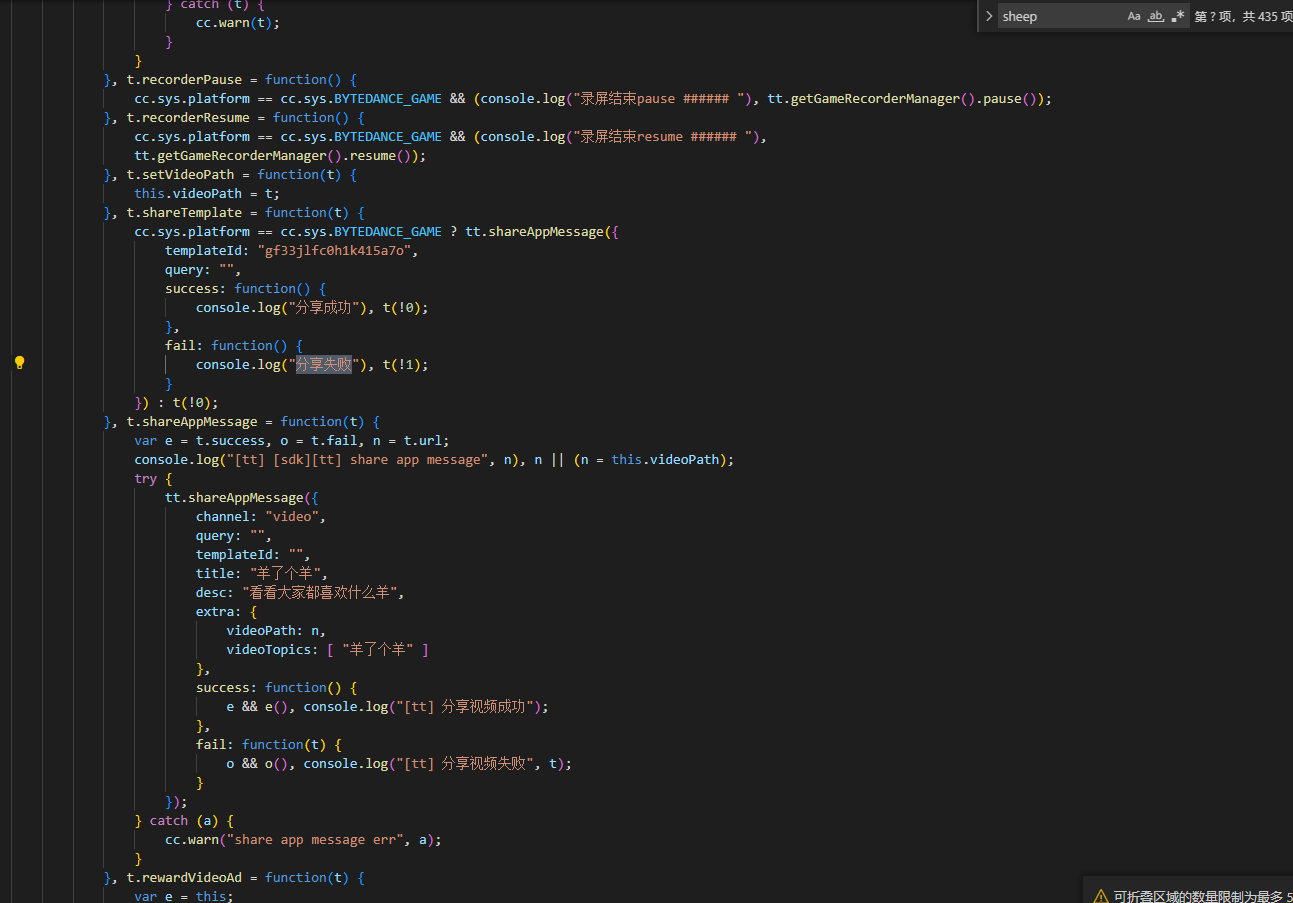
Task: Click the "share app message err" string
Action: click(315, 840)
